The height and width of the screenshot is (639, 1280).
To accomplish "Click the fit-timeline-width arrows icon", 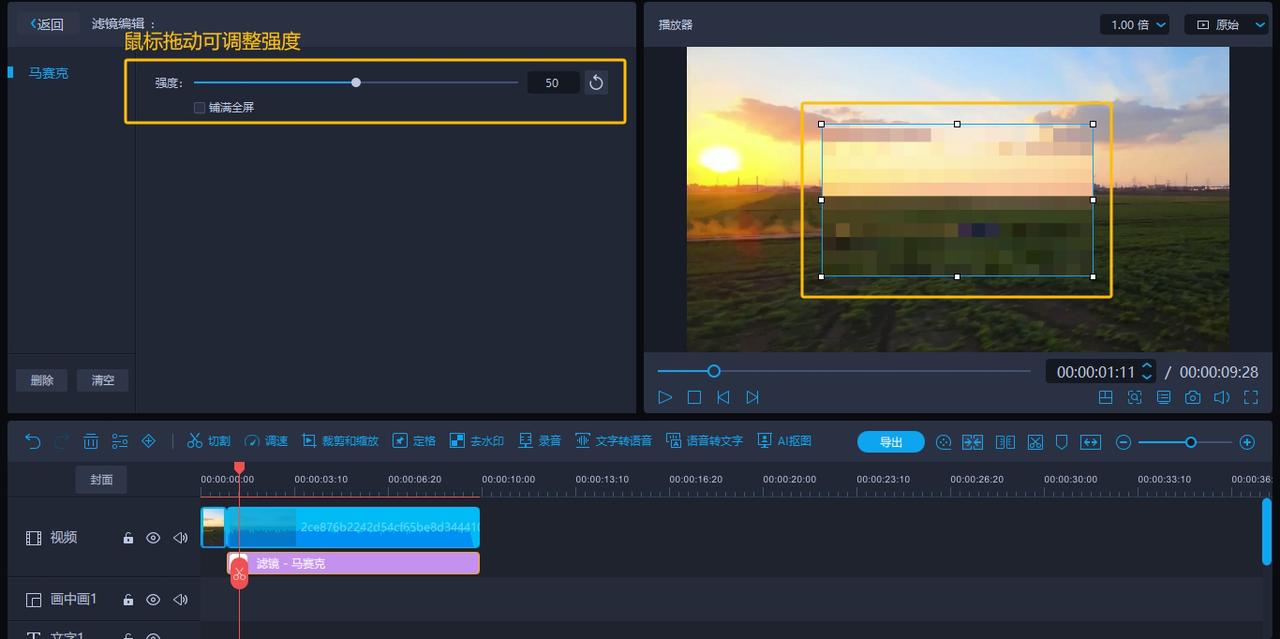I will 1090,442.
